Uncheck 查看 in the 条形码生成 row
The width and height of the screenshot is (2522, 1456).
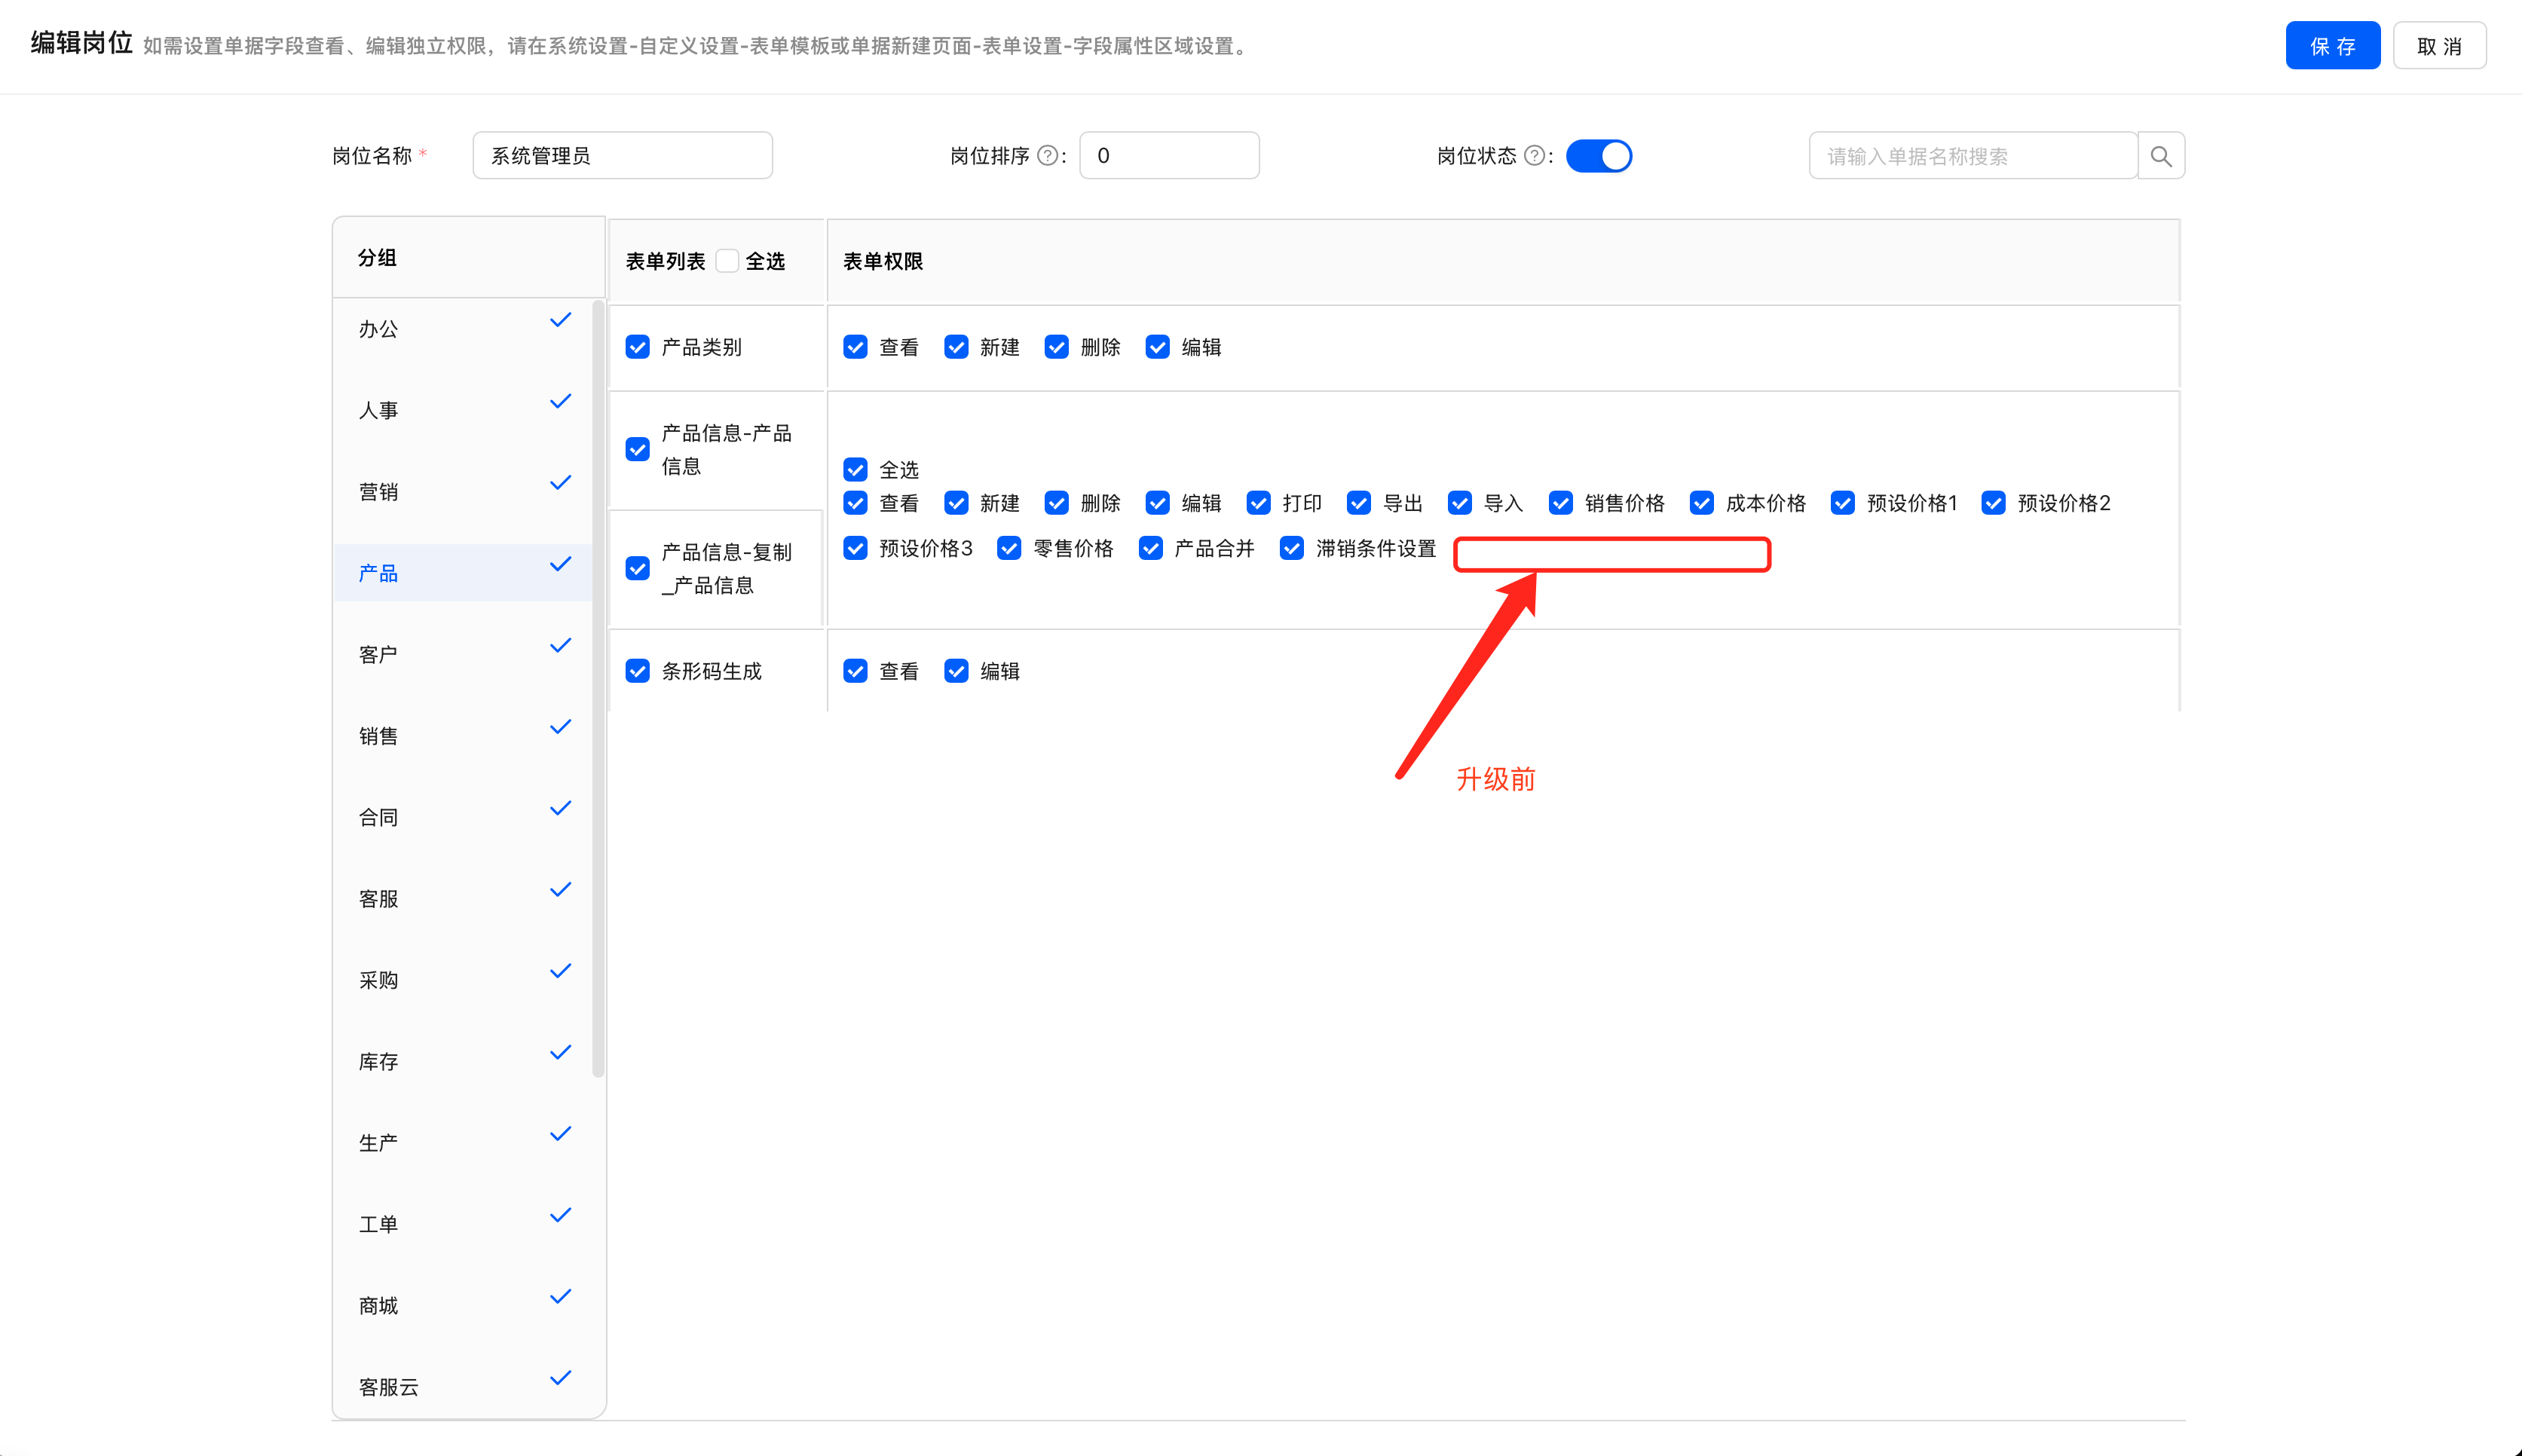[855, 671]
